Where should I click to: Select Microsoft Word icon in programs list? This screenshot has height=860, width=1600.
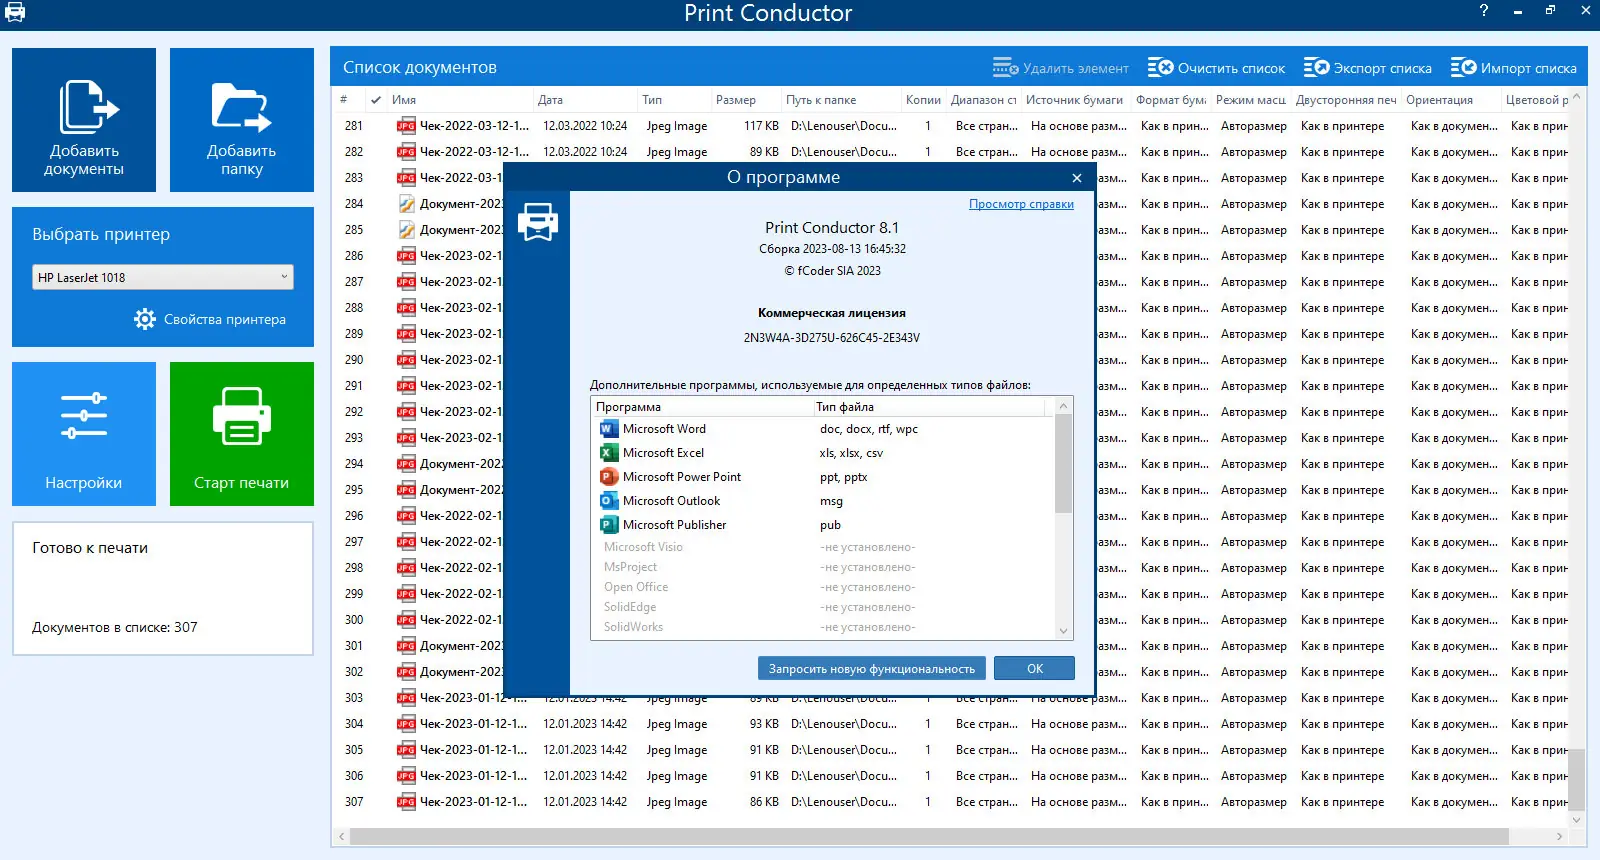[x=608, y=429]
